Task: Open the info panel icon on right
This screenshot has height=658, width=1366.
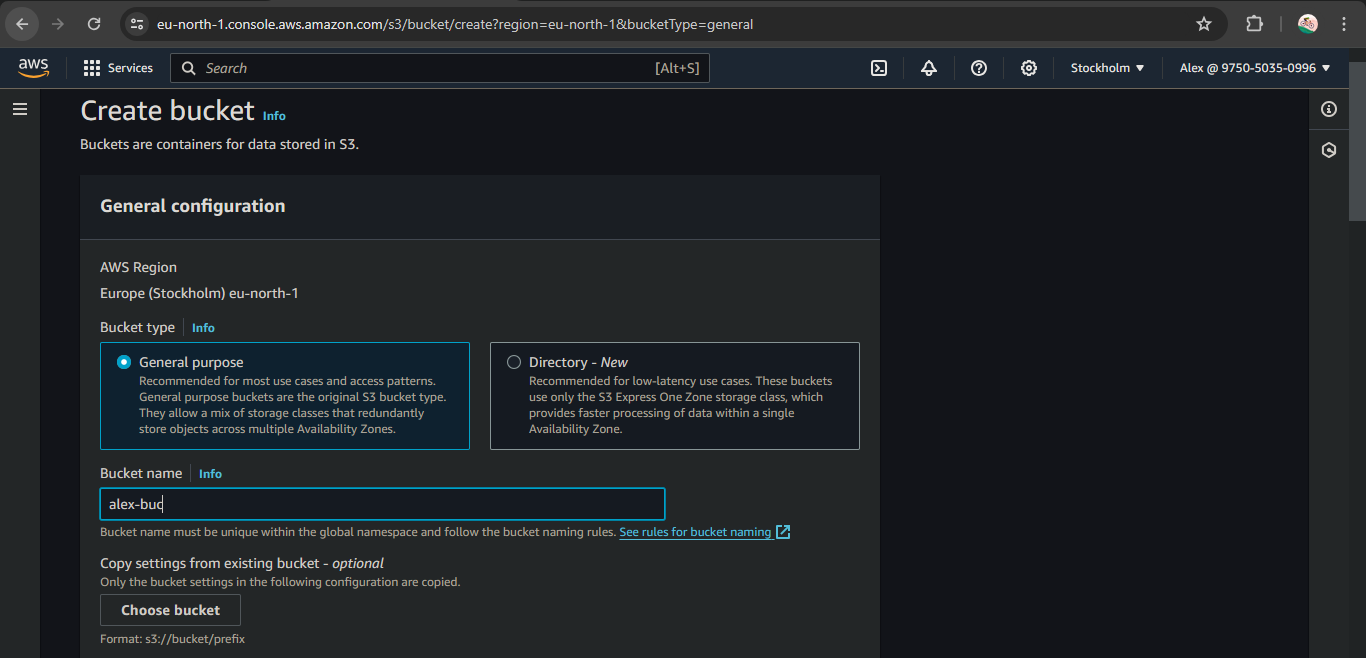Action: (x=1329, y=109)
